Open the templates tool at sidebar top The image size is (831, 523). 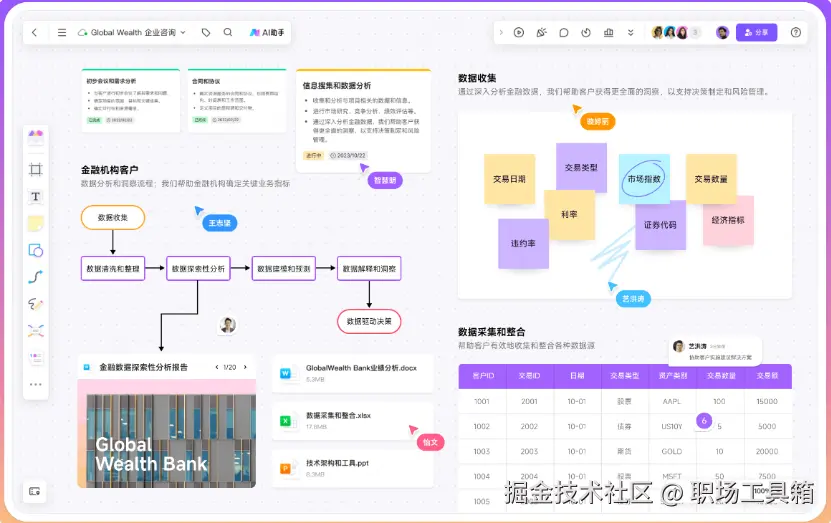[36, 137]
